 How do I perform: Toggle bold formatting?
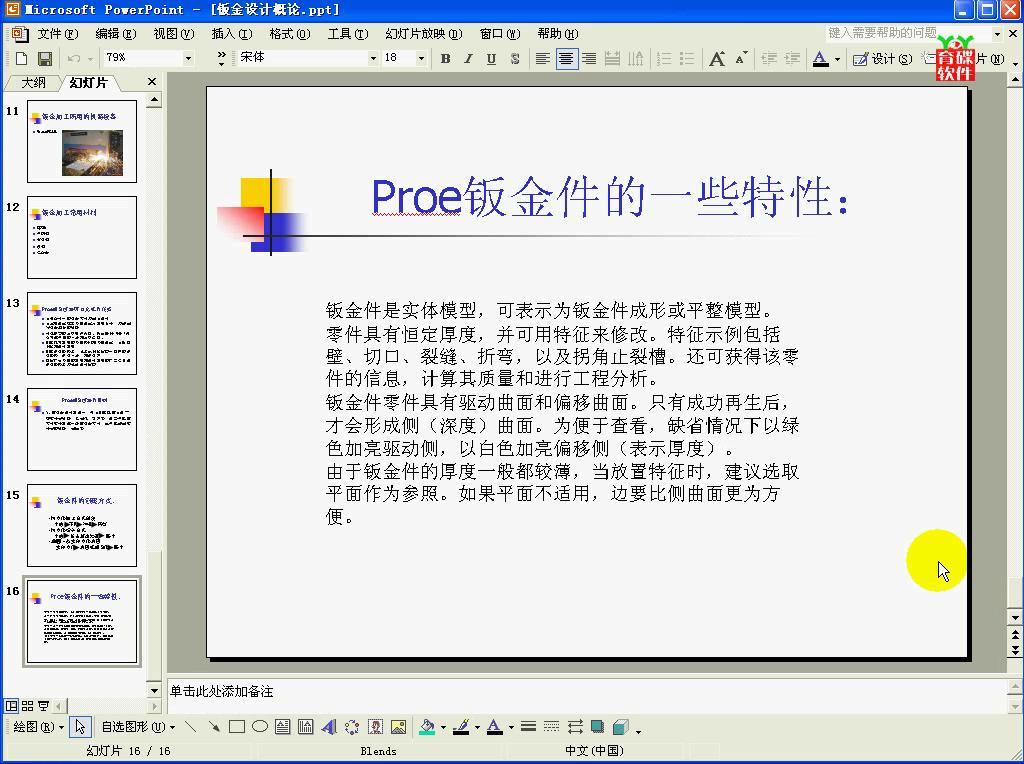(445, 58)
